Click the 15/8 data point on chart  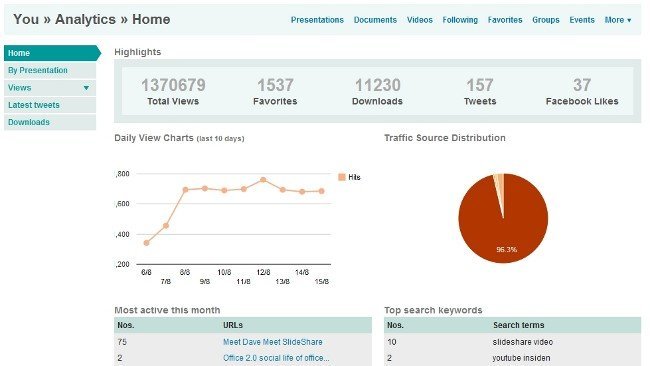coord(322,191)
